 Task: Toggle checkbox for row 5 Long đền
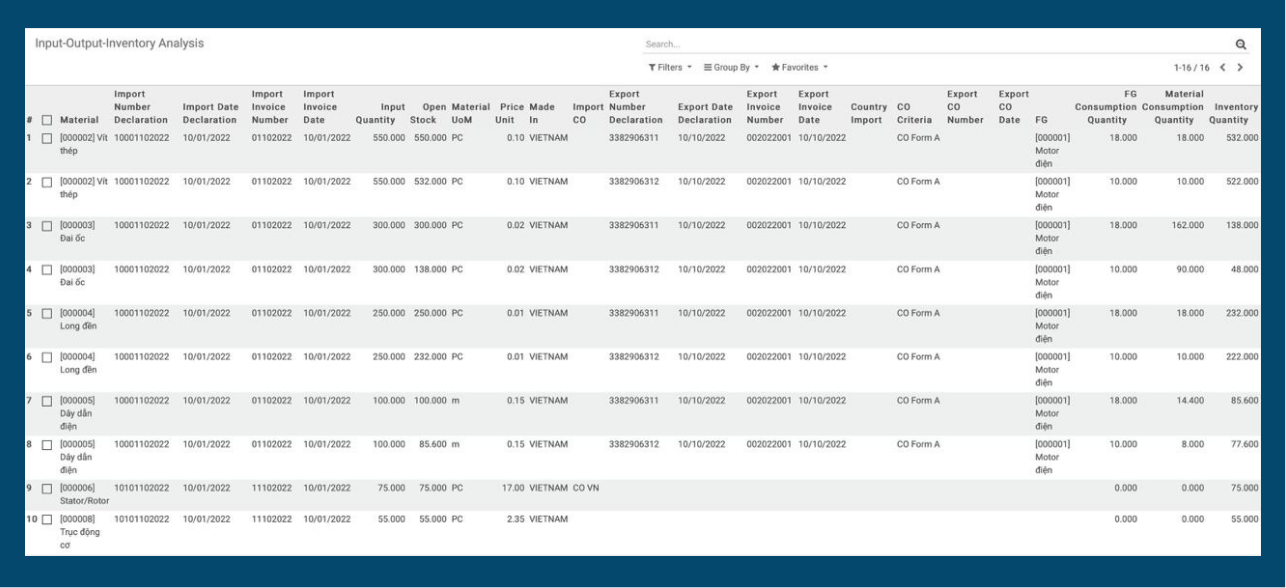tap(47, 313)
